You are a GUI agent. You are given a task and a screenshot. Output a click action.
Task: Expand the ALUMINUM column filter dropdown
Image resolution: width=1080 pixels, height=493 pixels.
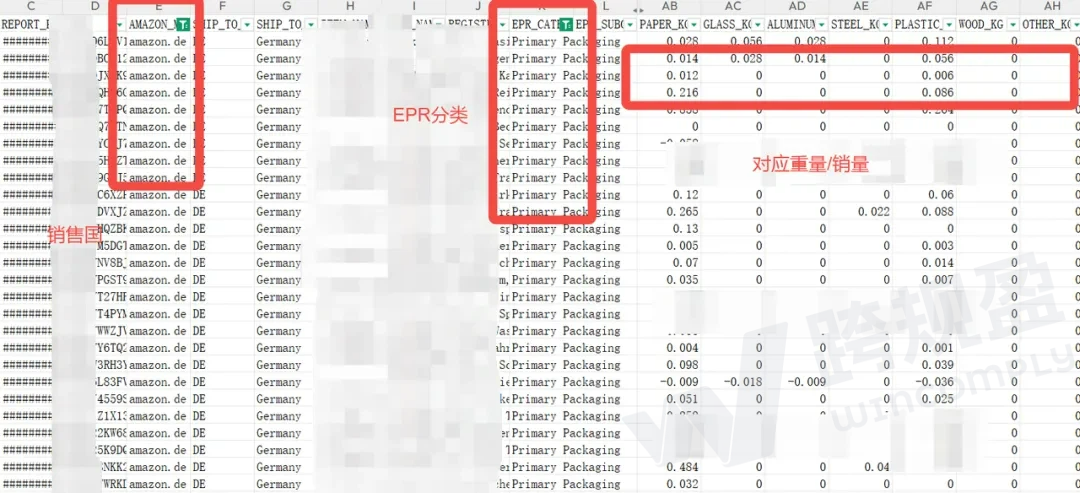click(821, 25)
